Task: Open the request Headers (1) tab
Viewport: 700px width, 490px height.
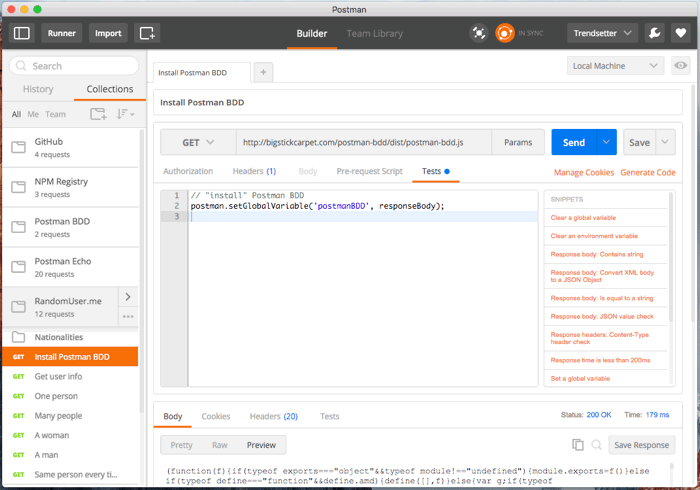Action: (254, 171)
